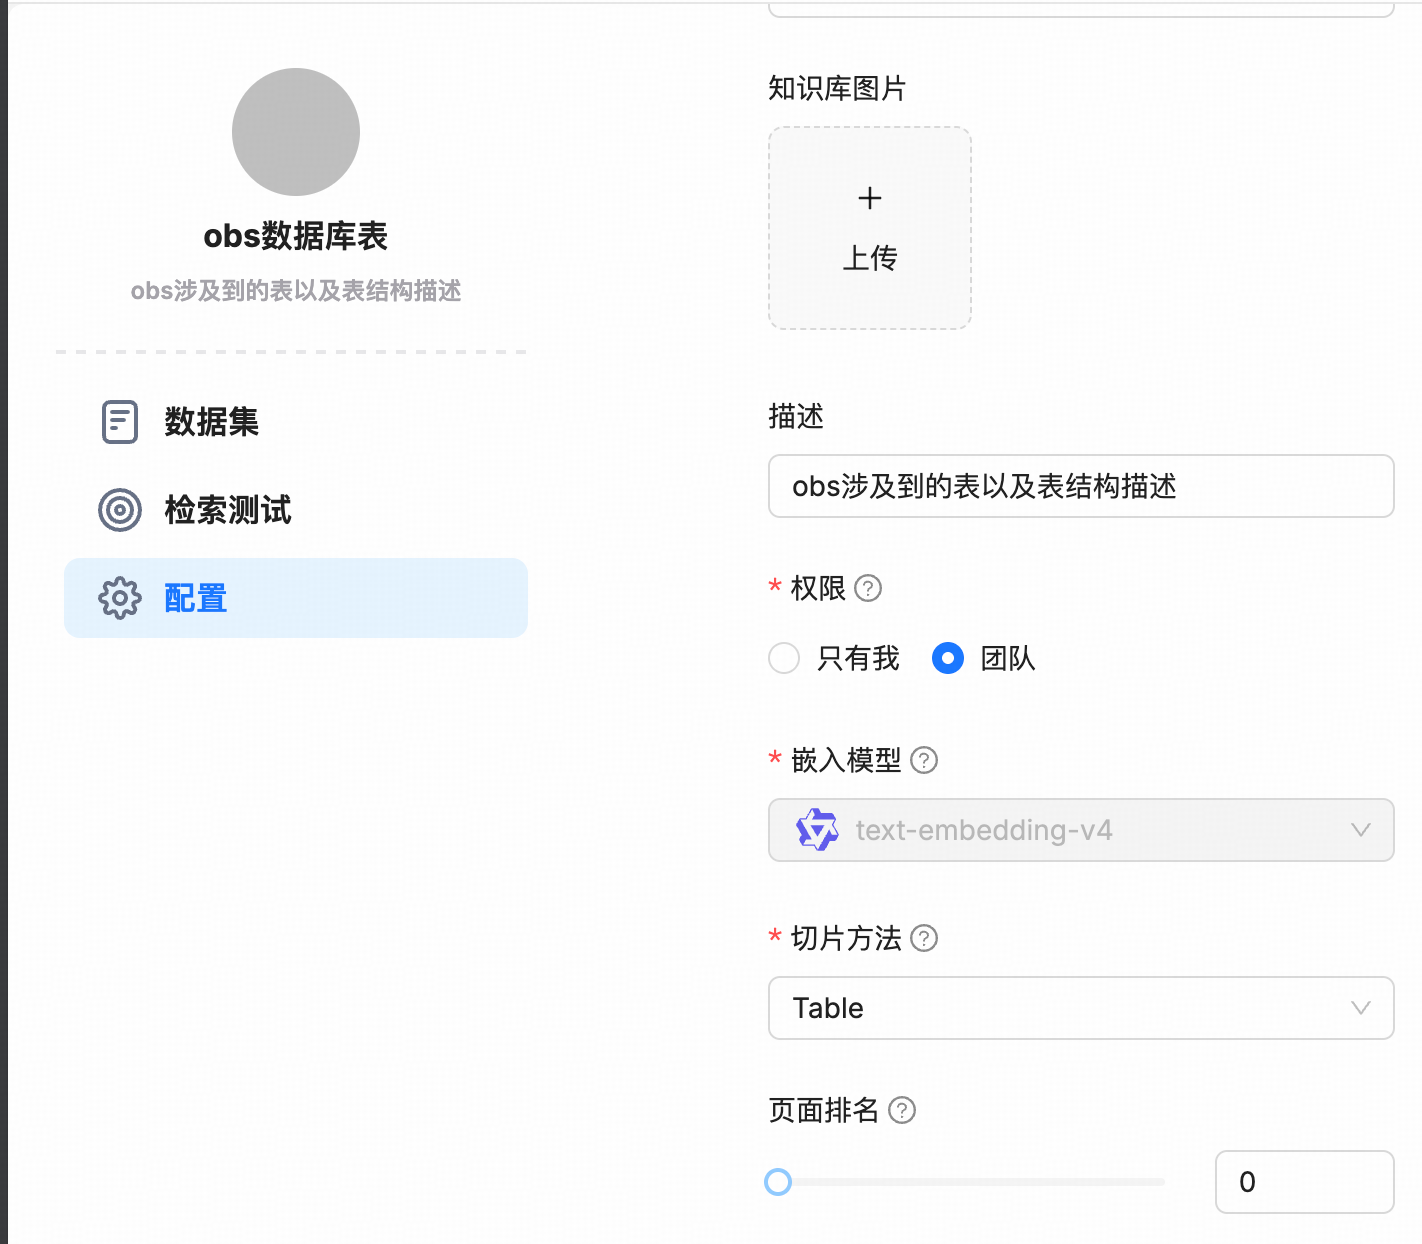Click the 描述 text field containing obs description
1422x1244 pixels.
pos(1080,486)
